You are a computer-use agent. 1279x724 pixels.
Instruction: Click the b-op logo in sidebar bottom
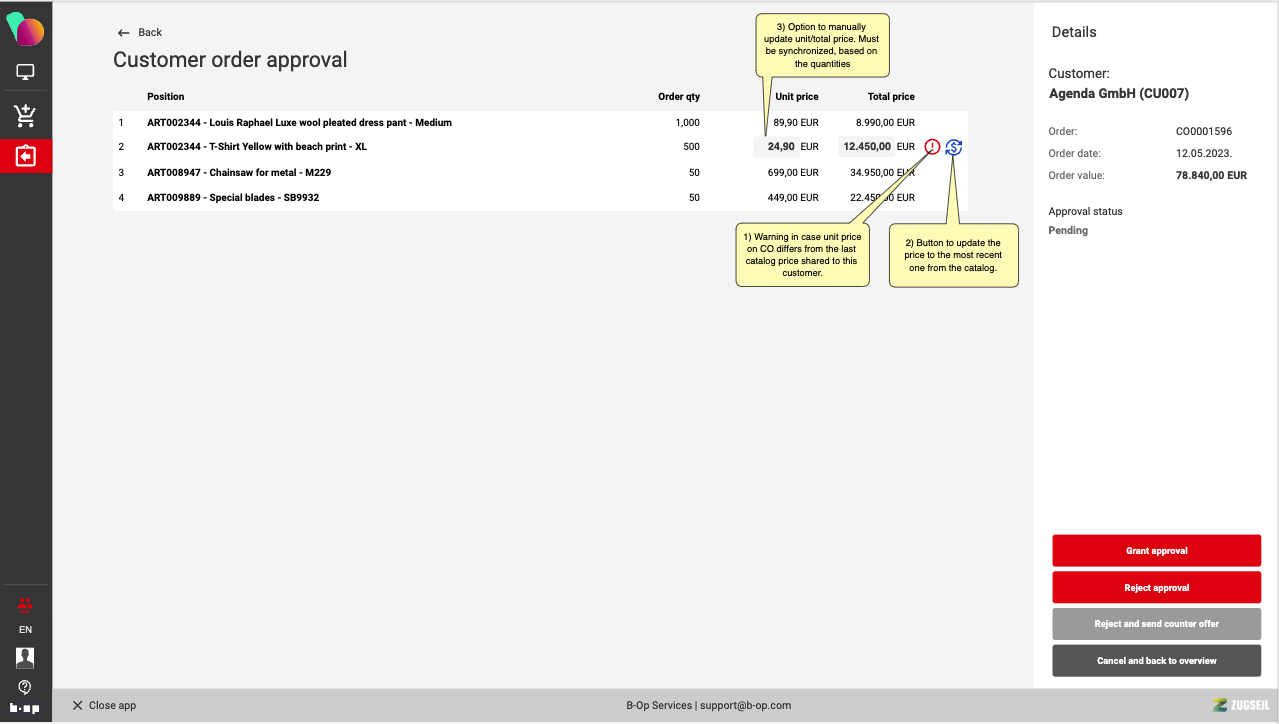click(x=26, y=709)
